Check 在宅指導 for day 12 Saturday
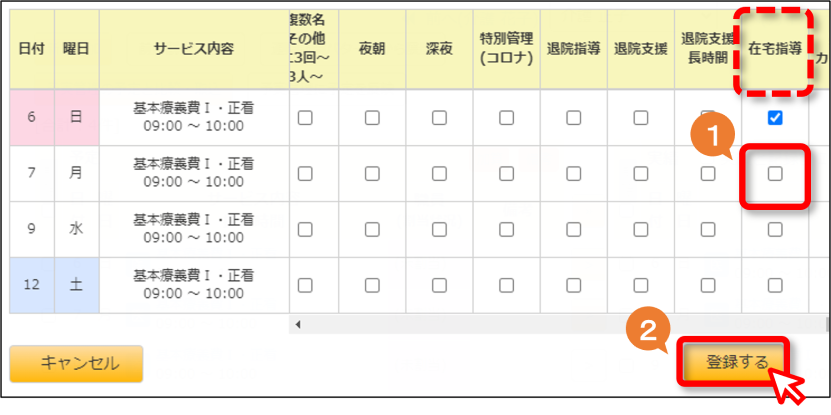This screenshot has height=415, width=831. pyautogui.click(x=775, y=286)
